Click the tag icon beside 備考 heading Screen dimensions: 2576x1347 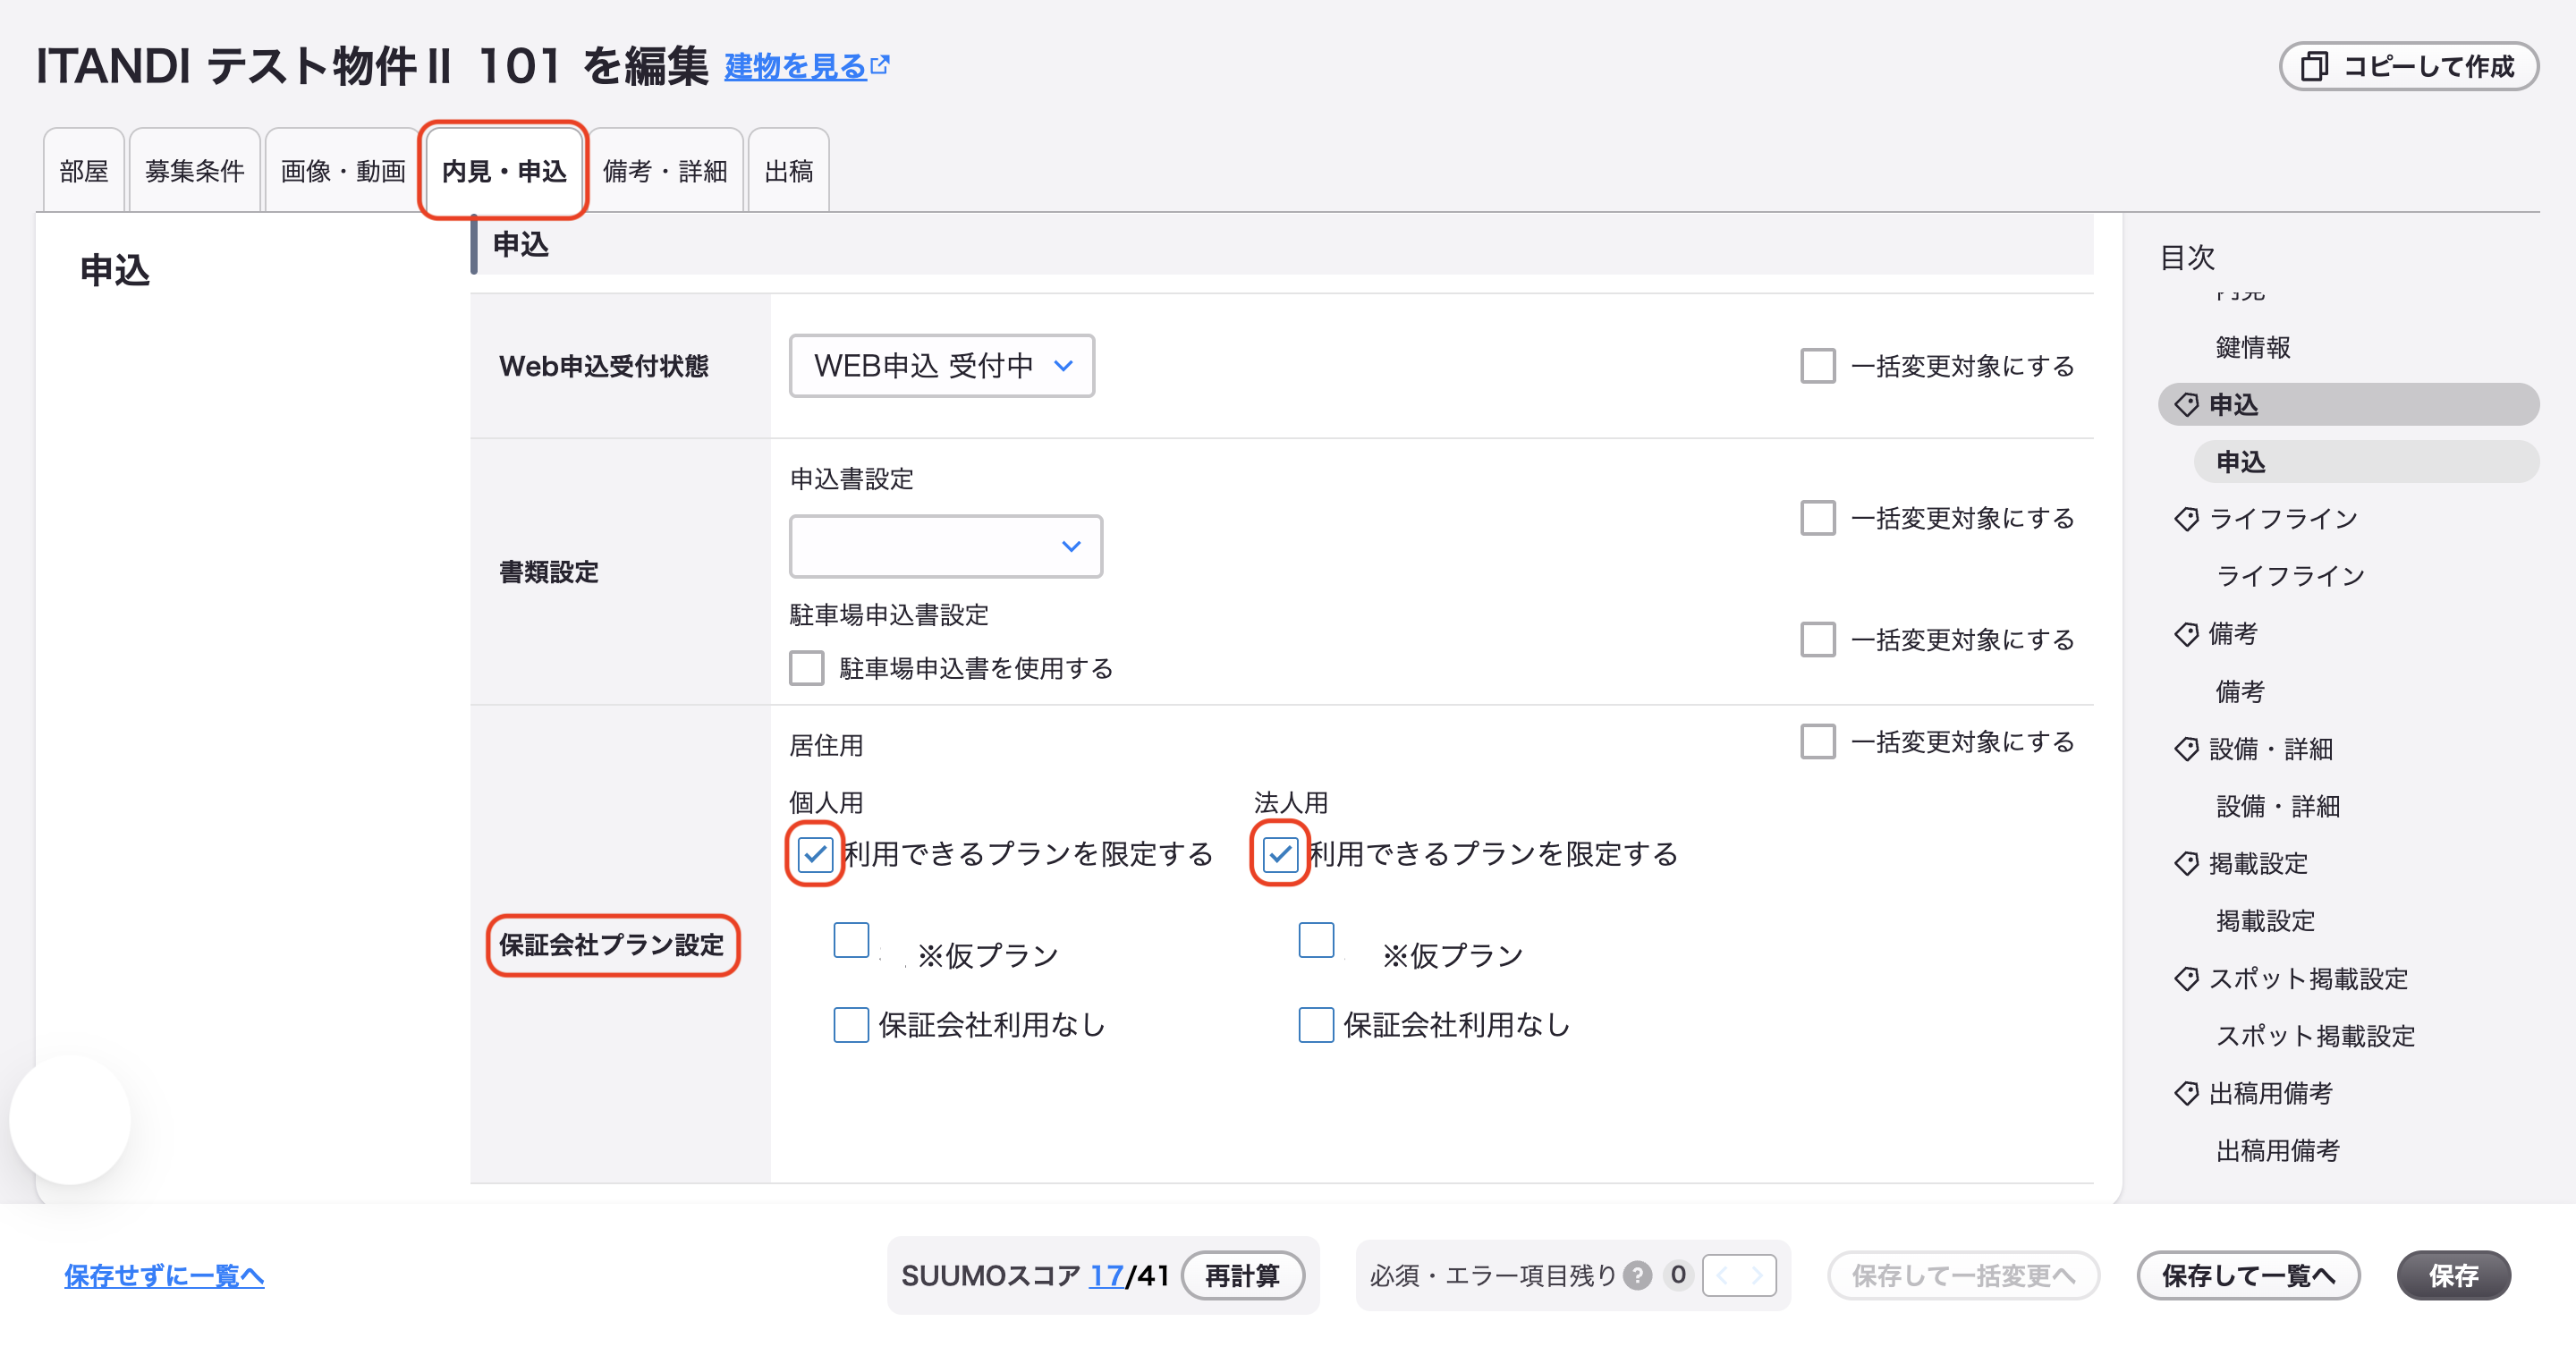[x=2186, y=634]
